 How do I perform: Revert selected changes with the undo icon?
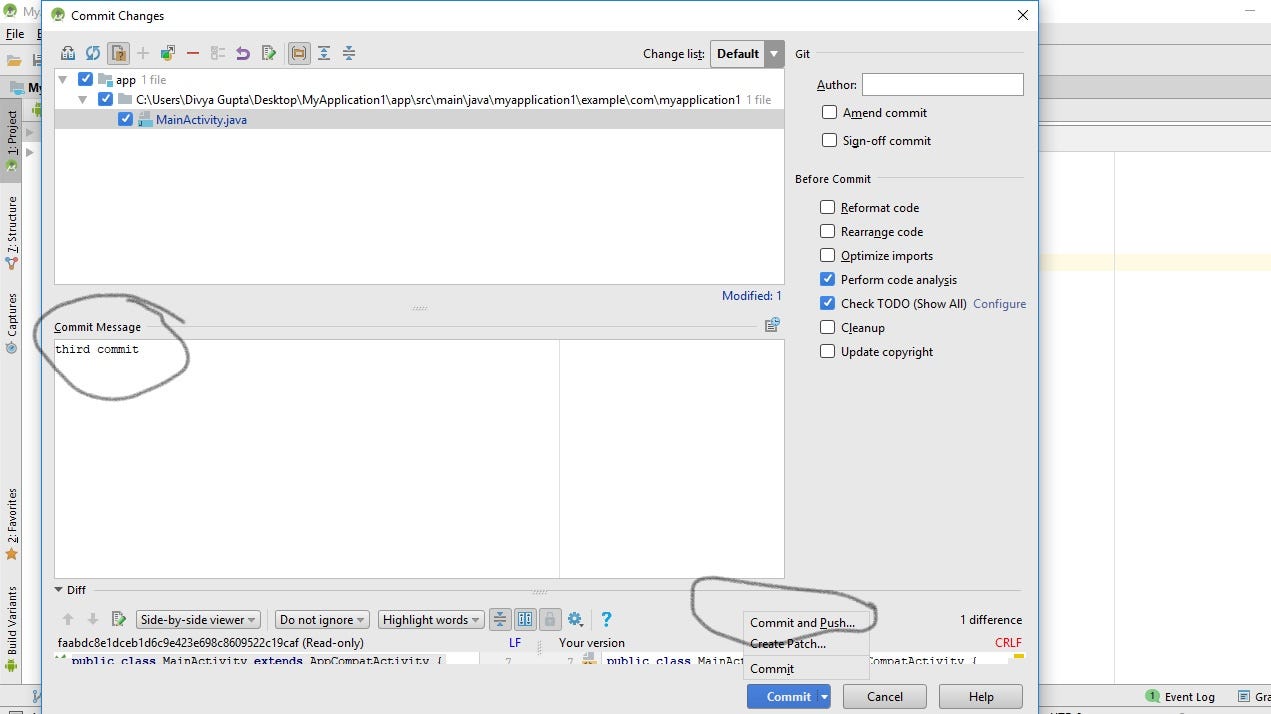(243, 52)
